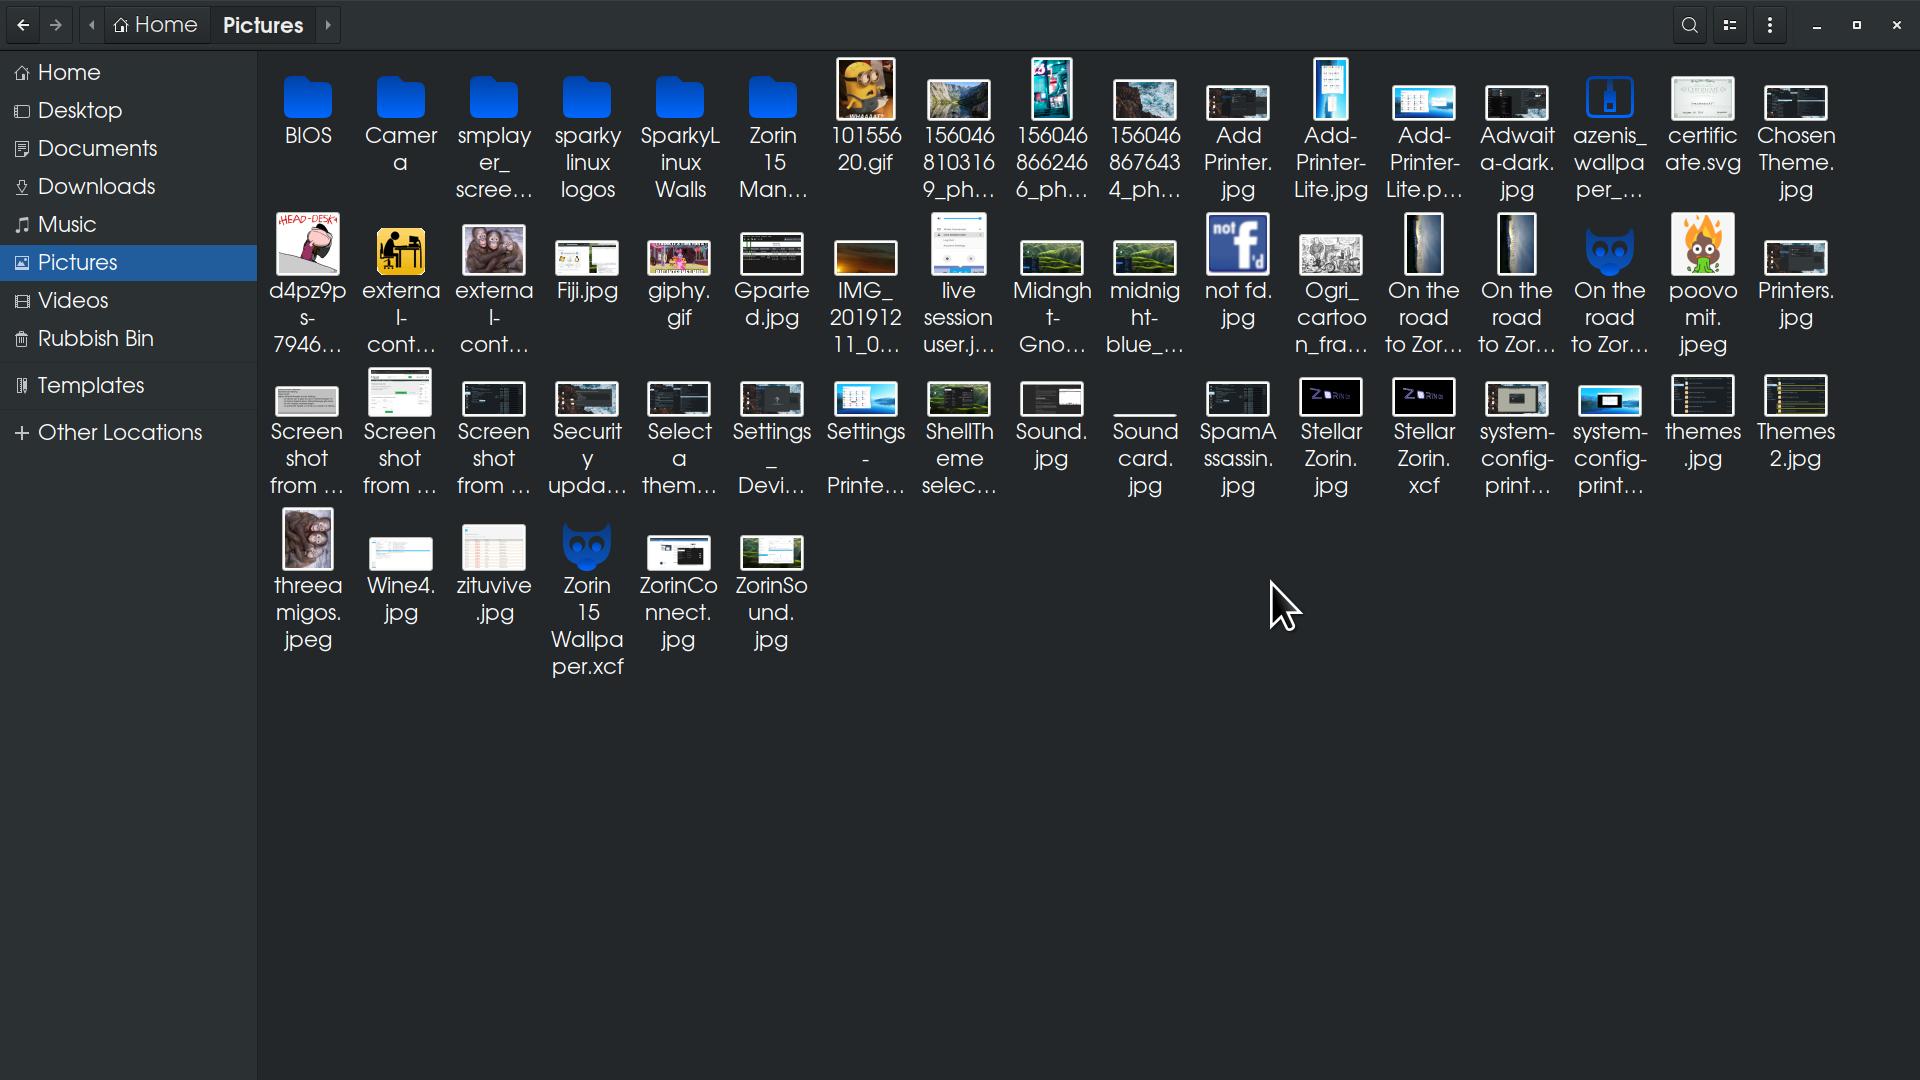The image size is (1920, 1080).
Task: Select the poovomit.jpeg image
Action: coord(1702,244)
